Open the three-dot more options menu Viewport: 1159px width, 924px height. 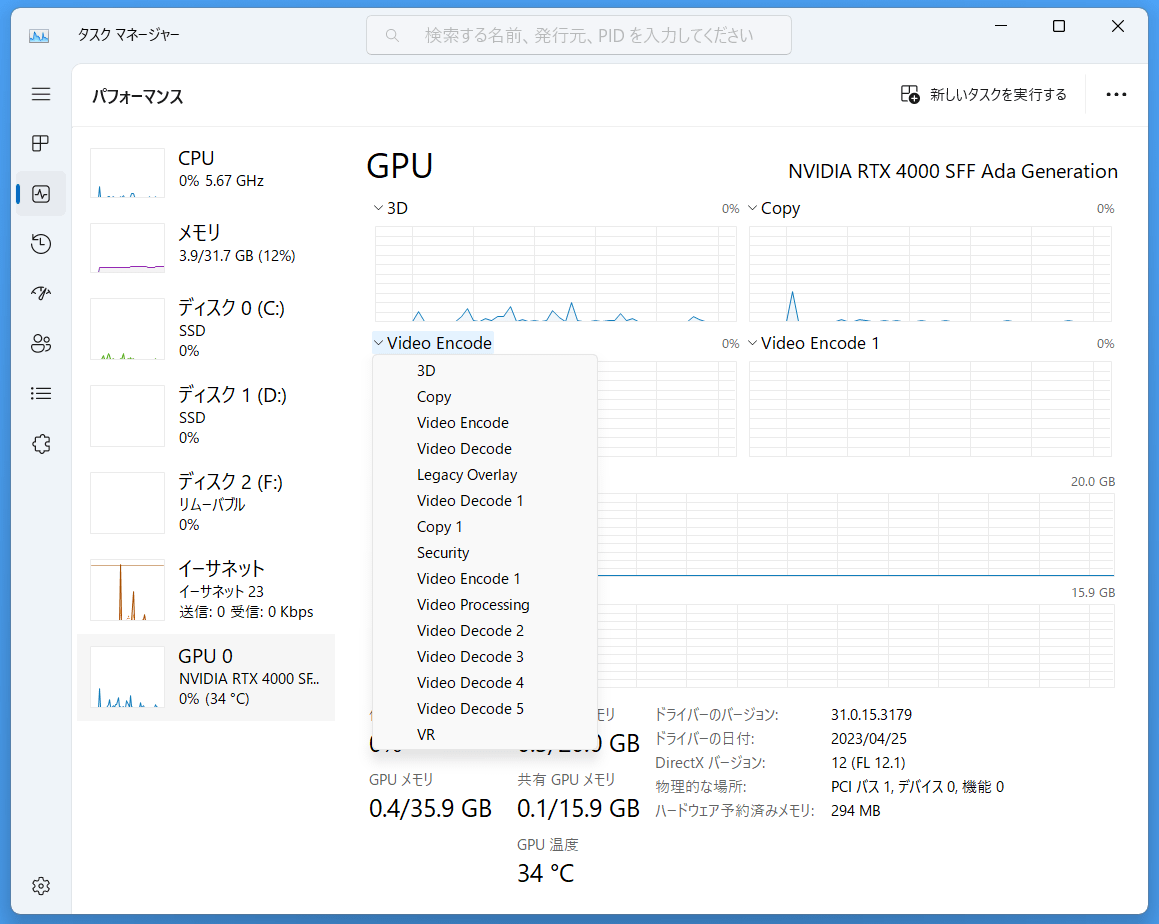(x=1116, y=95)
